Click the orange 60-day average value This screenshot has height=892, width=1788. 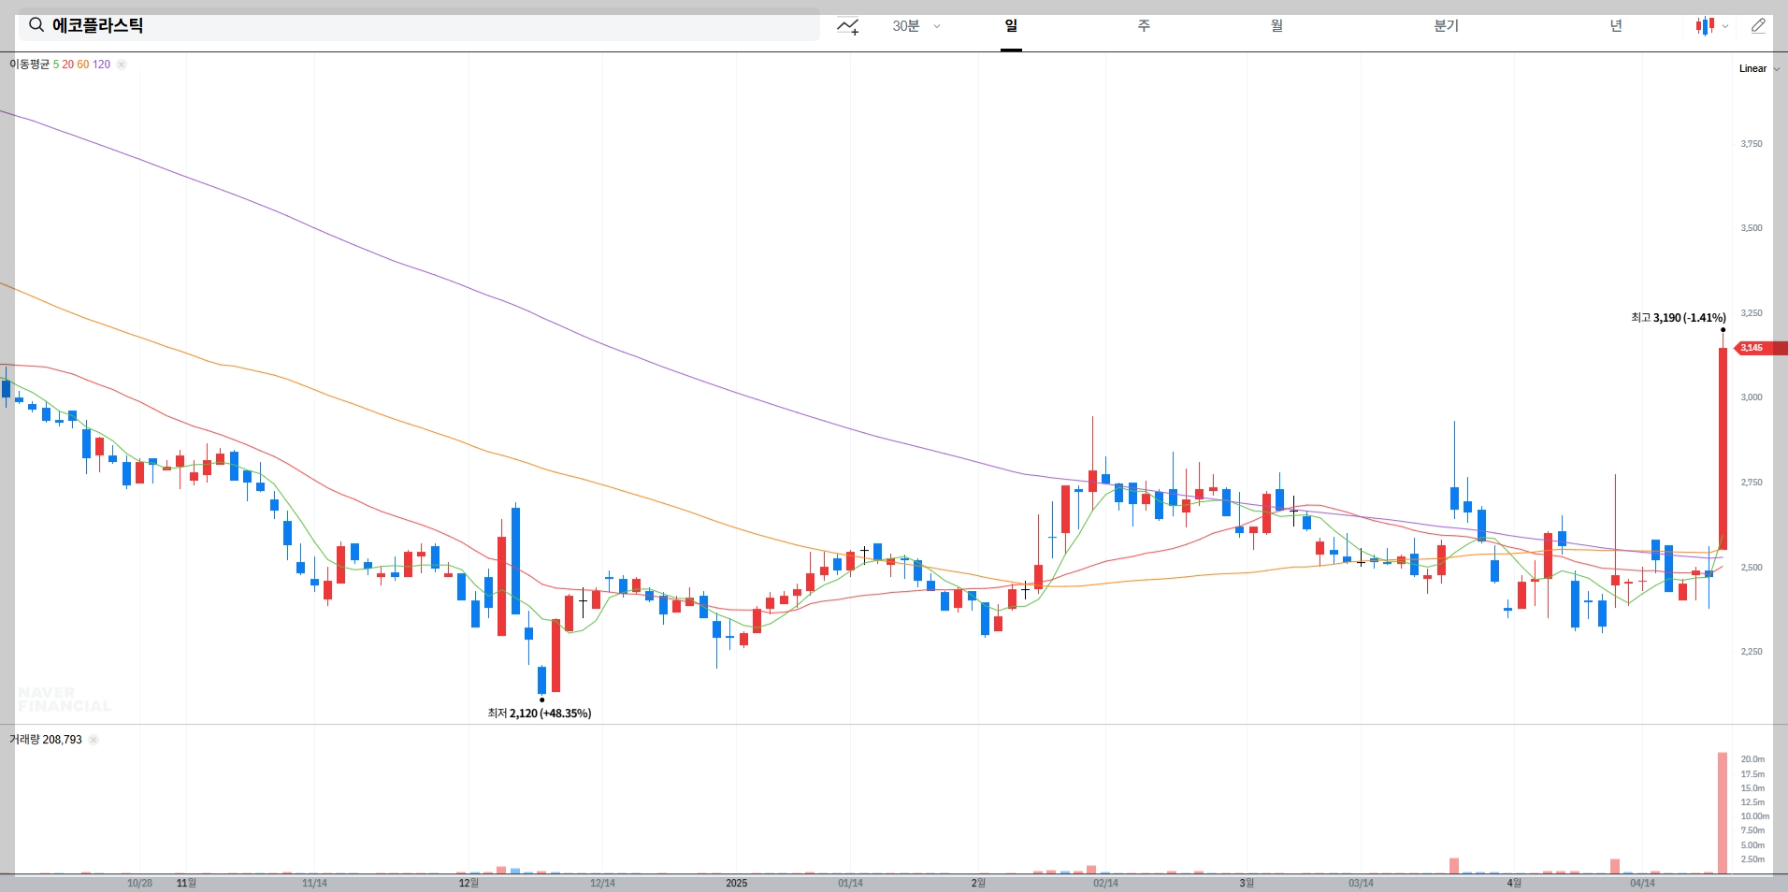coord(83,64)
